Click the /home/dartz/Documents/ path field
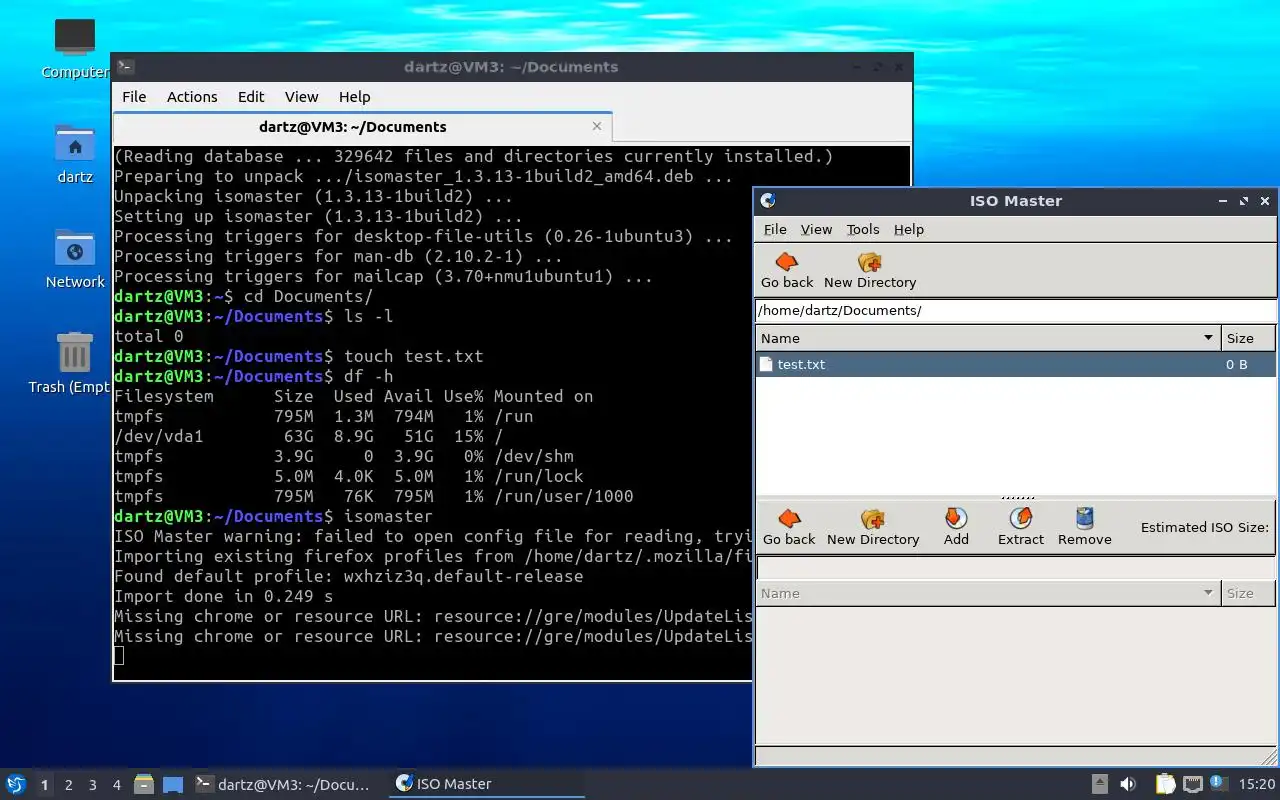Image resolution: width=1280 pixels, height=800 pixels. (1015, 310)
